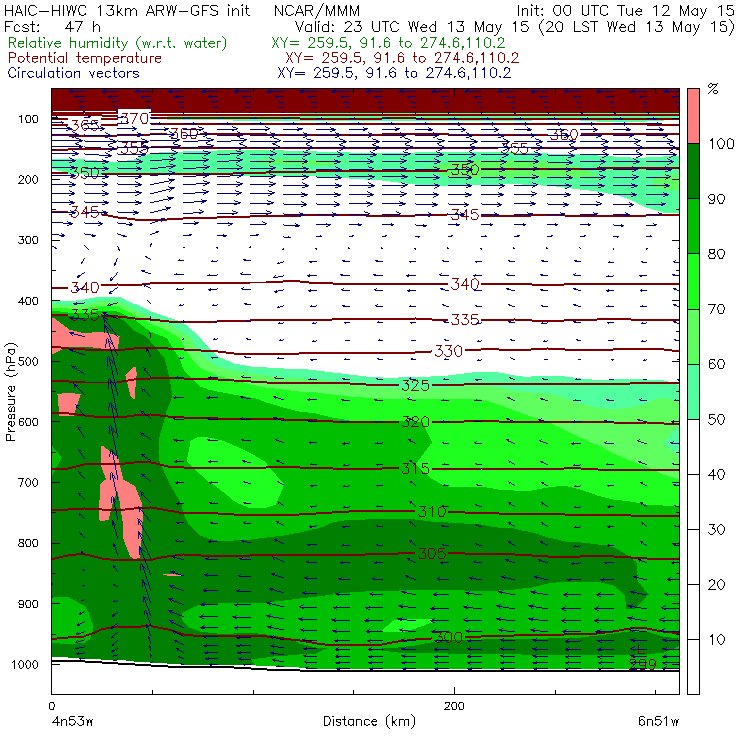
Task: Click the '400' pressure axis tick label
Action: click(x=28, y=301)
